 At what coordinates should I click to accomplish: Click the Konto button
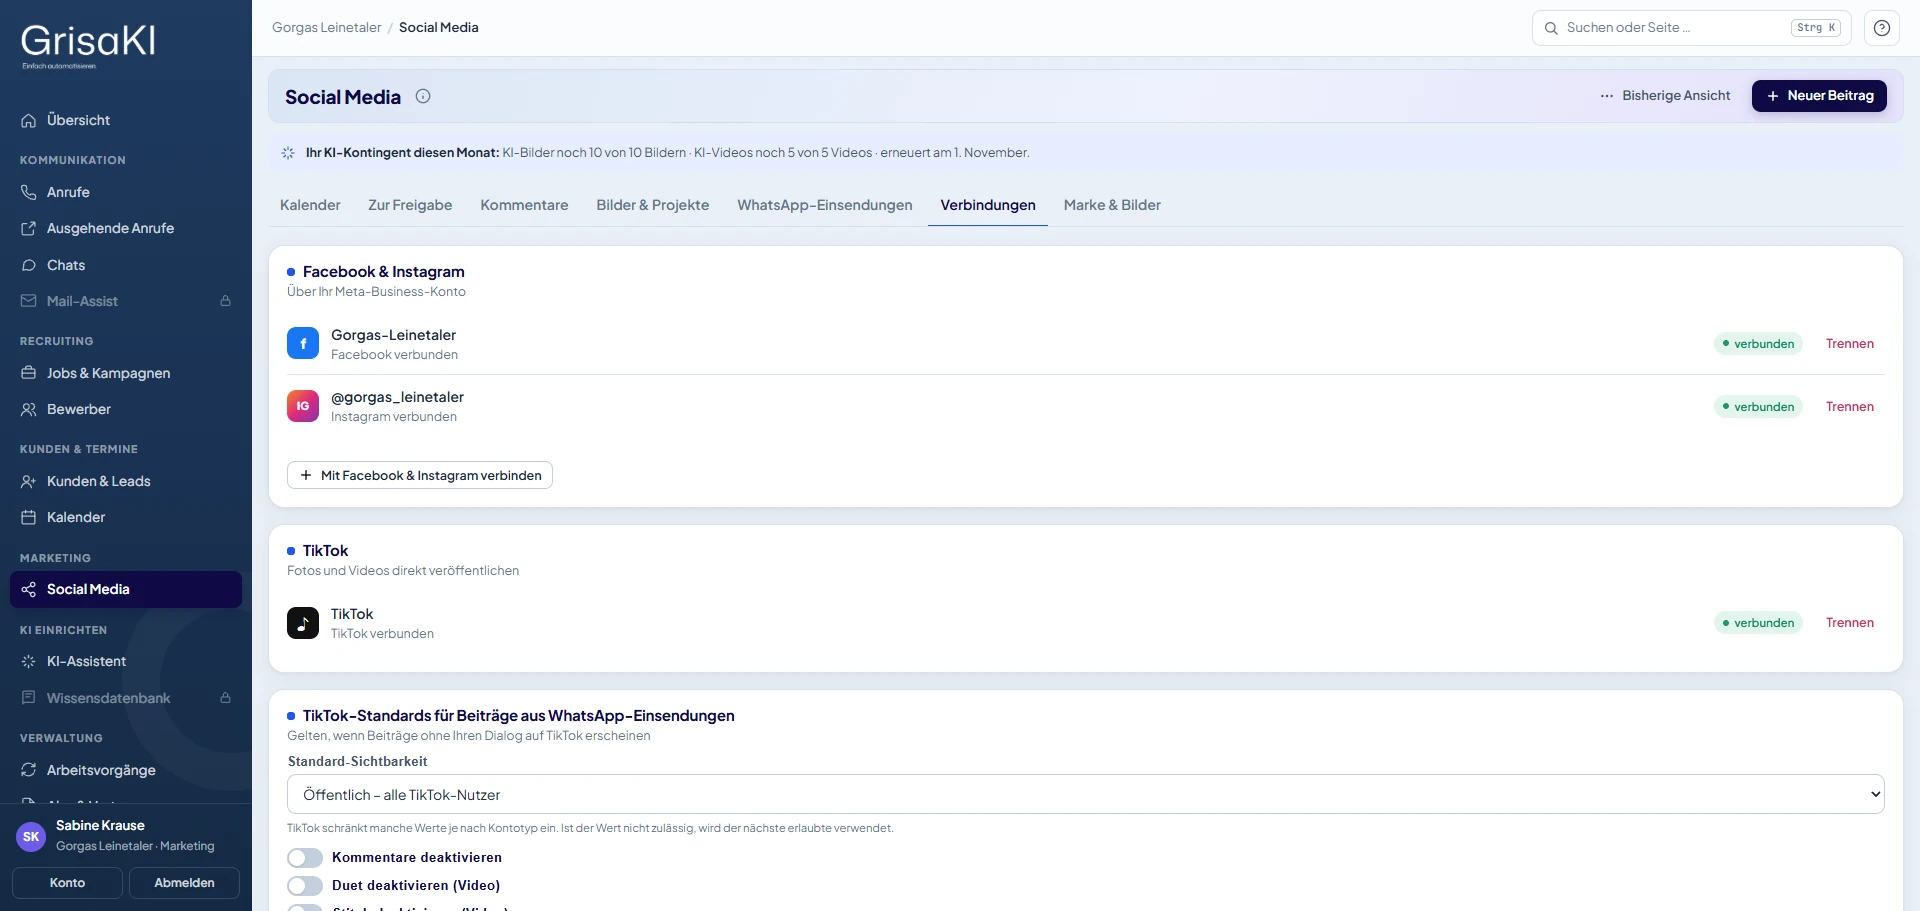67,883
